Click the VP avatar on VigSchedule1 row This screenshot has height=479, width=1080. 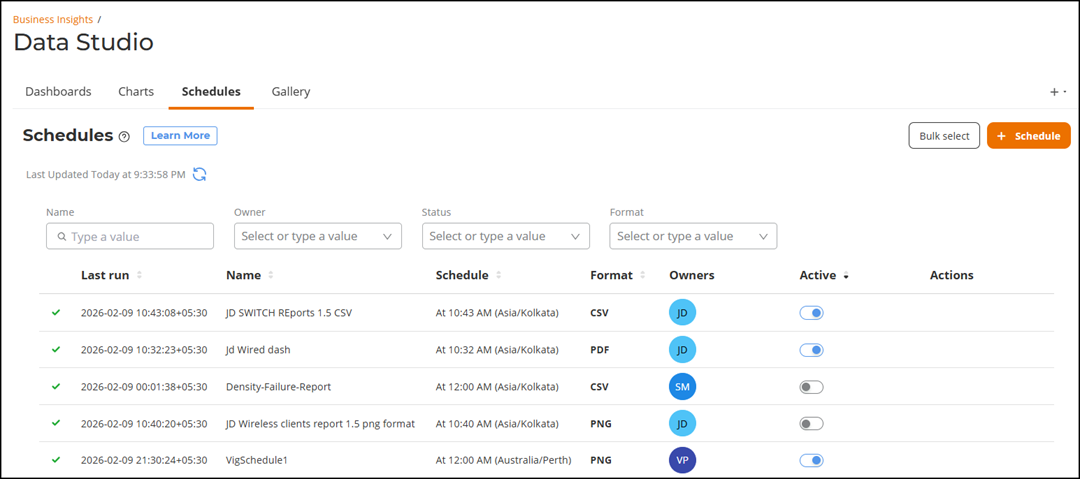683,460
